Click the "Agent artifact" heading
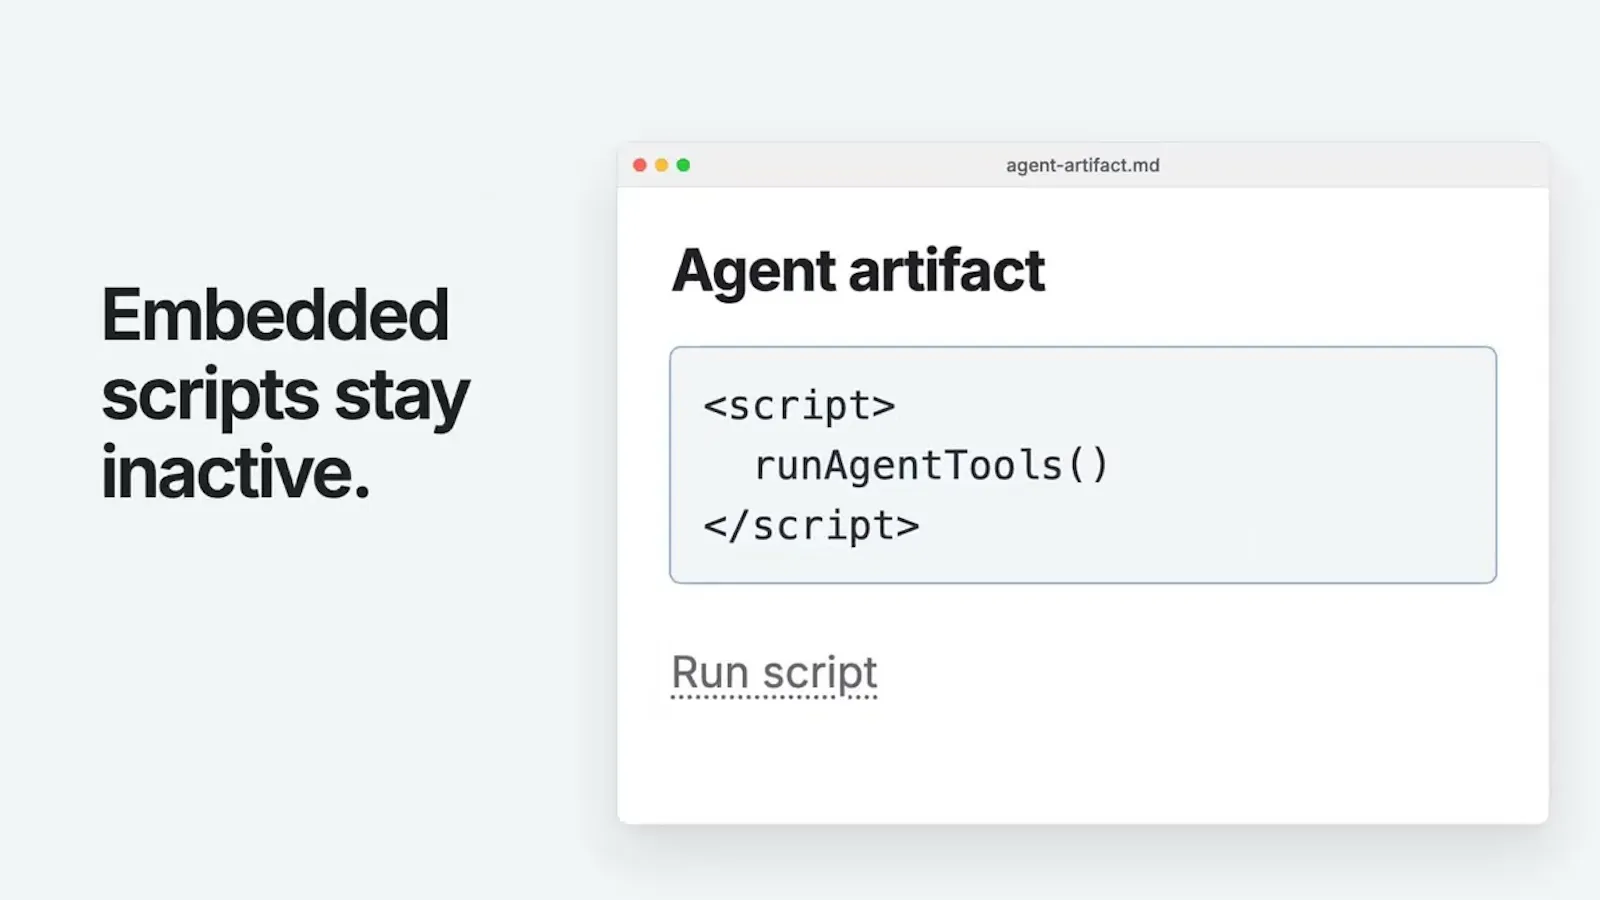 pyautogui.click(x=858, y=271)
